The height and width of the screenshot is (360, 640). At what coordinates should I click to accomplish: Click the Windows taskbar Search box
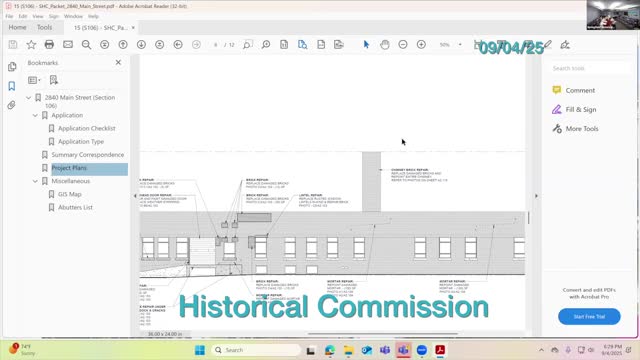[256, 350]
